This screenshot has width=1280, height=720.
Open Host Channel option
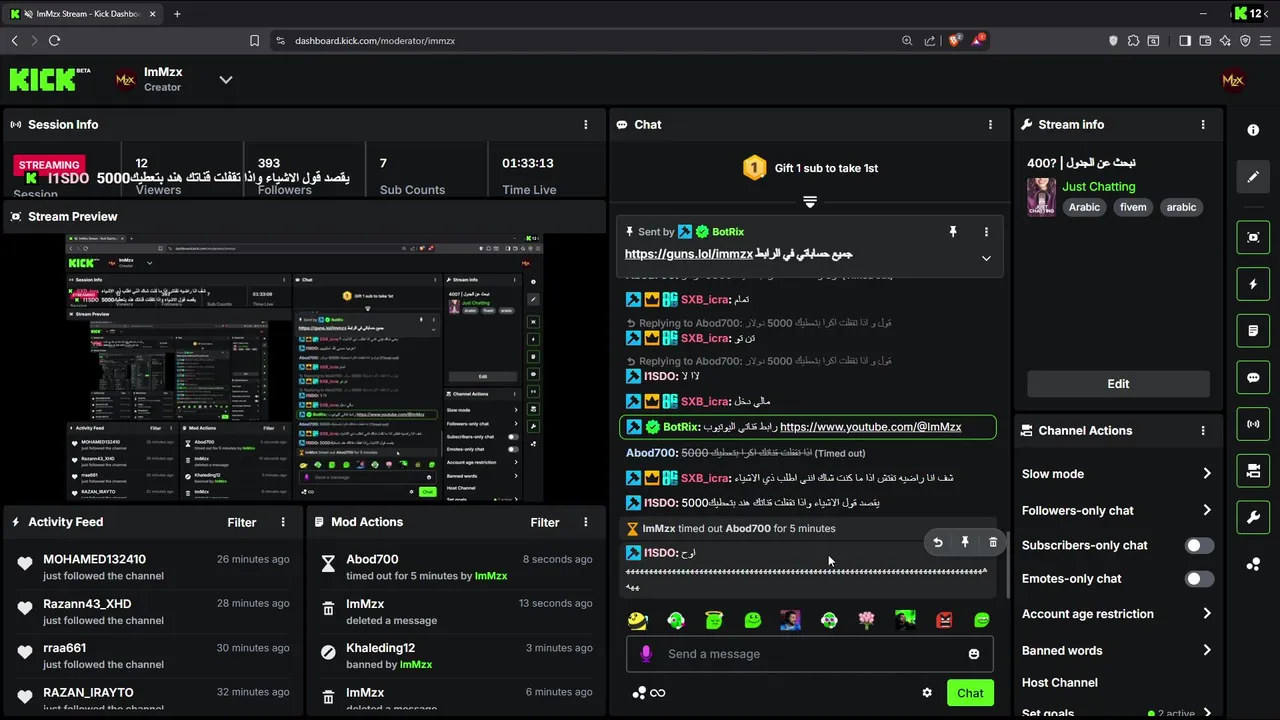click(1060, 683)
